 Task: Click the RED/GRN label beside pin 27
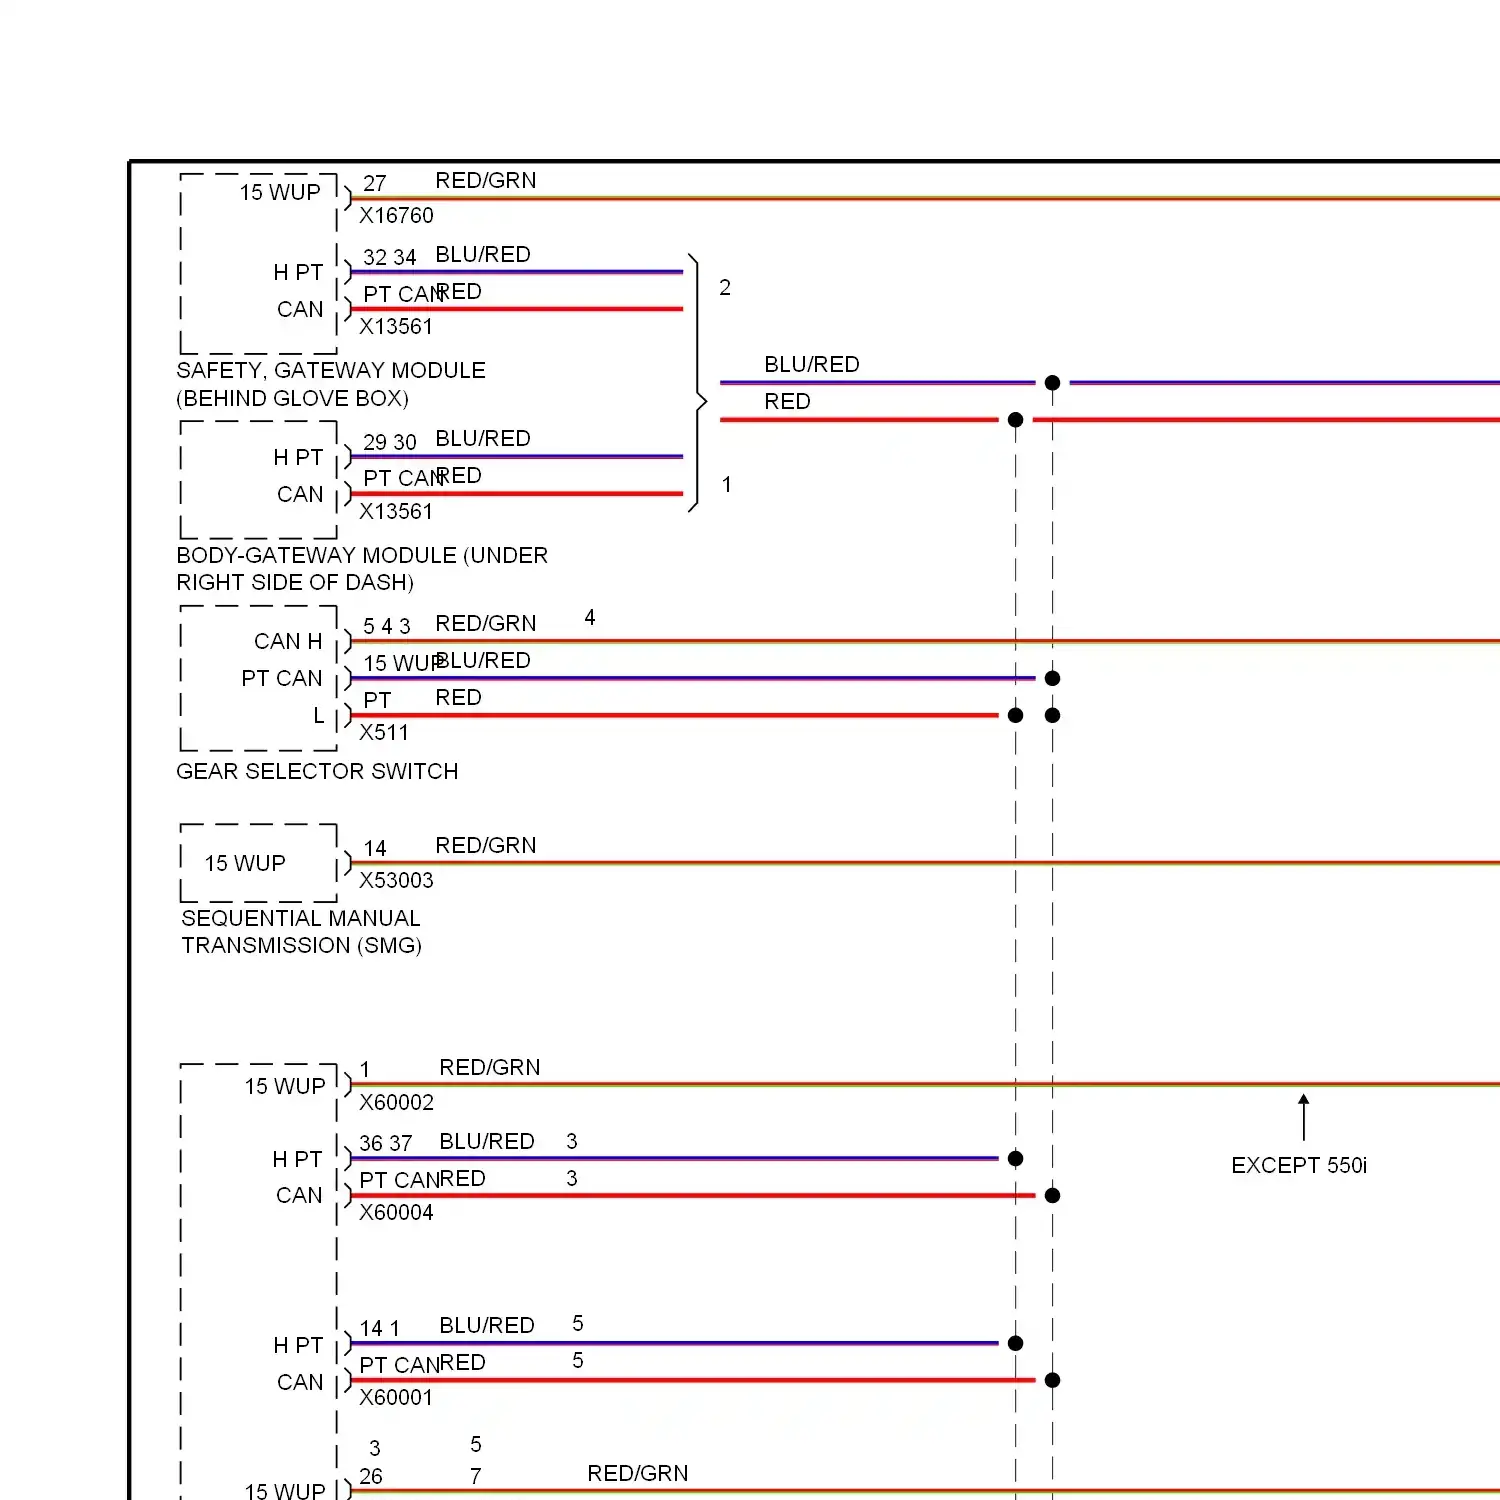click(x=486, y=180)
